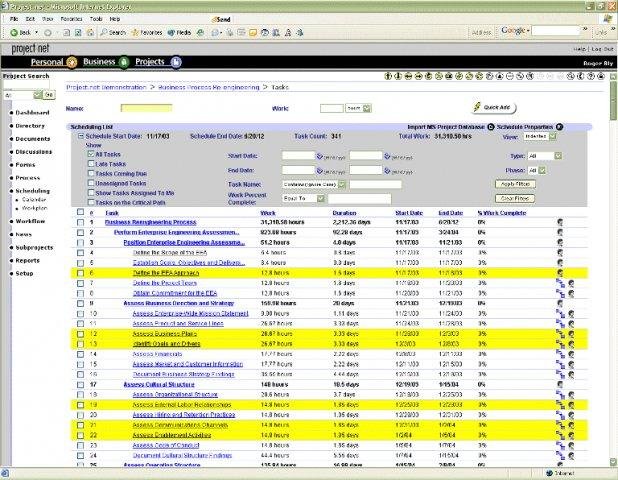This screenshot has width=618, height=480.
Task: Click resource icon on Business Reengineering Process row
Action: click(x=562, y=222)
